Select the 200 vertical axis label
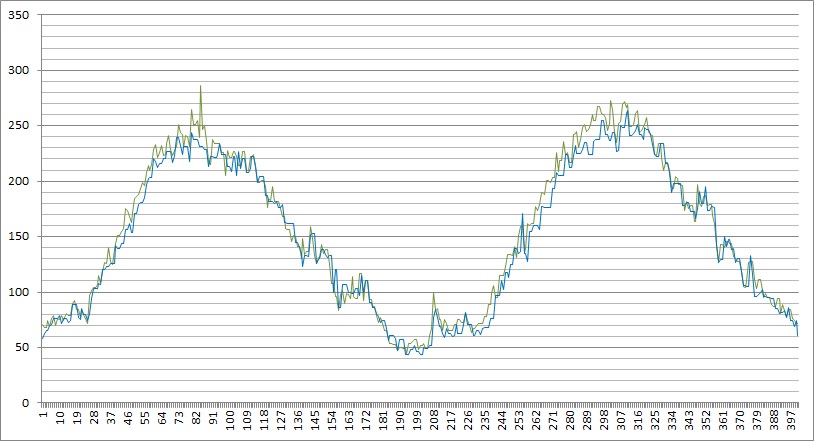Screen dimensions: 814x441 (x=18, y=181)
